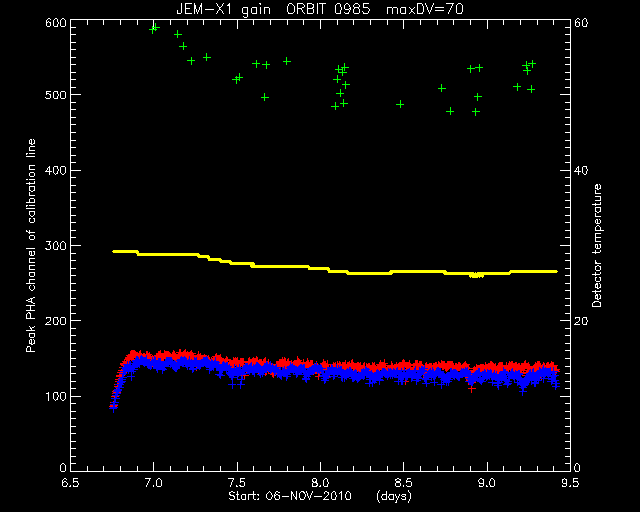Click the maxDV=70 label

(425, 9)
